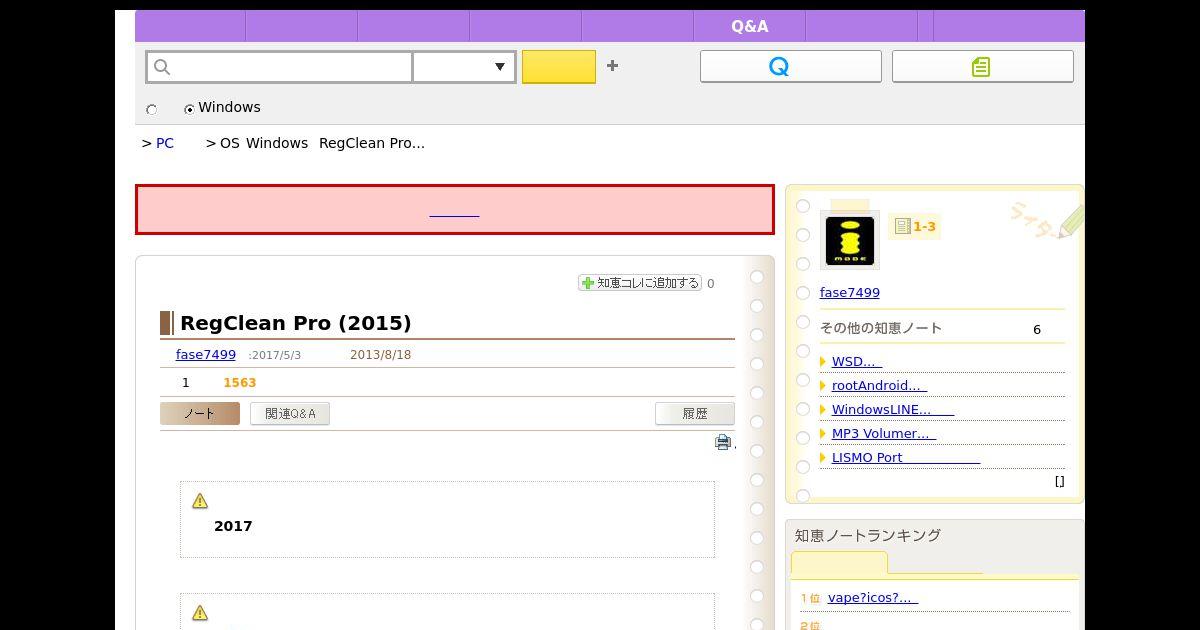The width and height of the screenshot is (1200, 630).
Task: Click the arrow bullet beside rootAndroid link
Action: point(823,386)
